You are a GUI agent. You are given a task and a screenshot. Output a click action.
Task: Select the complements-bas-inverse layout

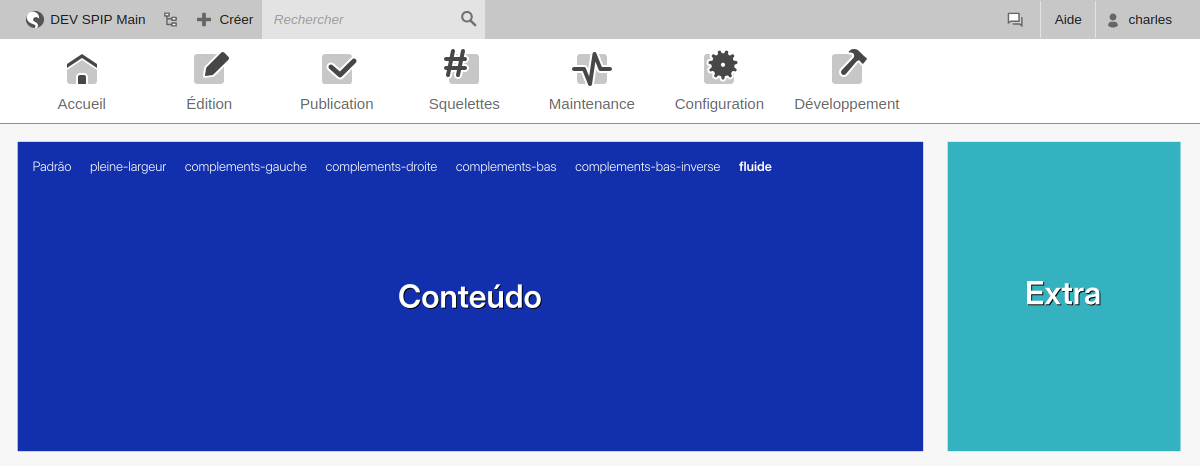tap(647, 167)
